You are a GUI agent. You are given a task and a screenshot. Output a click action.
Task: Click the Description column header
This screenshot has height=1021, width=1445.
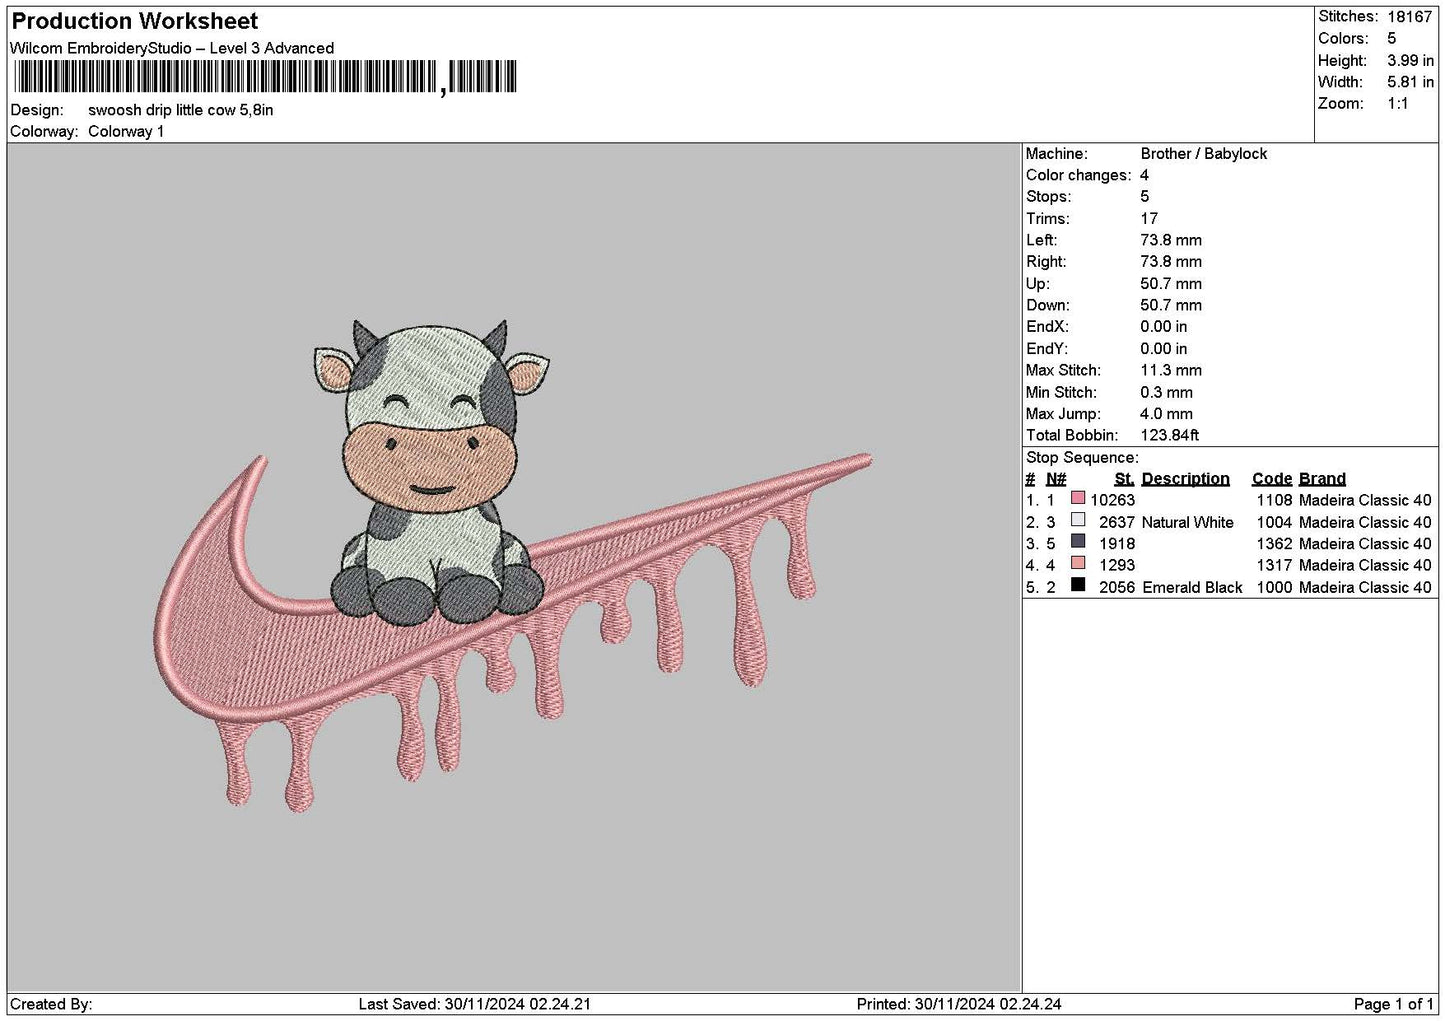pos(1185,479)
